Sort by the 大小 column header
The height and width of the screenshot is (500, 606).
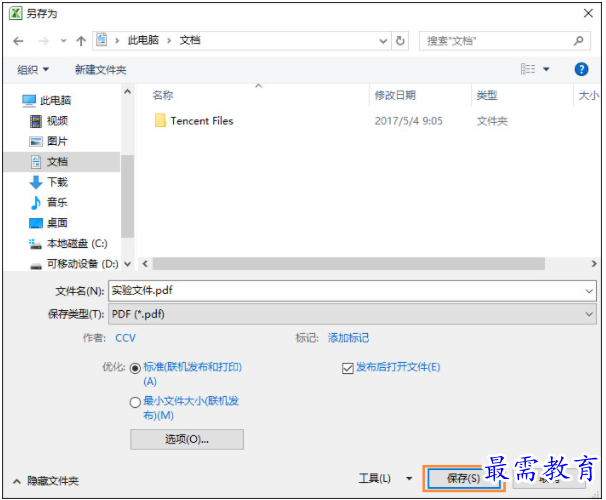coord(589,95)
